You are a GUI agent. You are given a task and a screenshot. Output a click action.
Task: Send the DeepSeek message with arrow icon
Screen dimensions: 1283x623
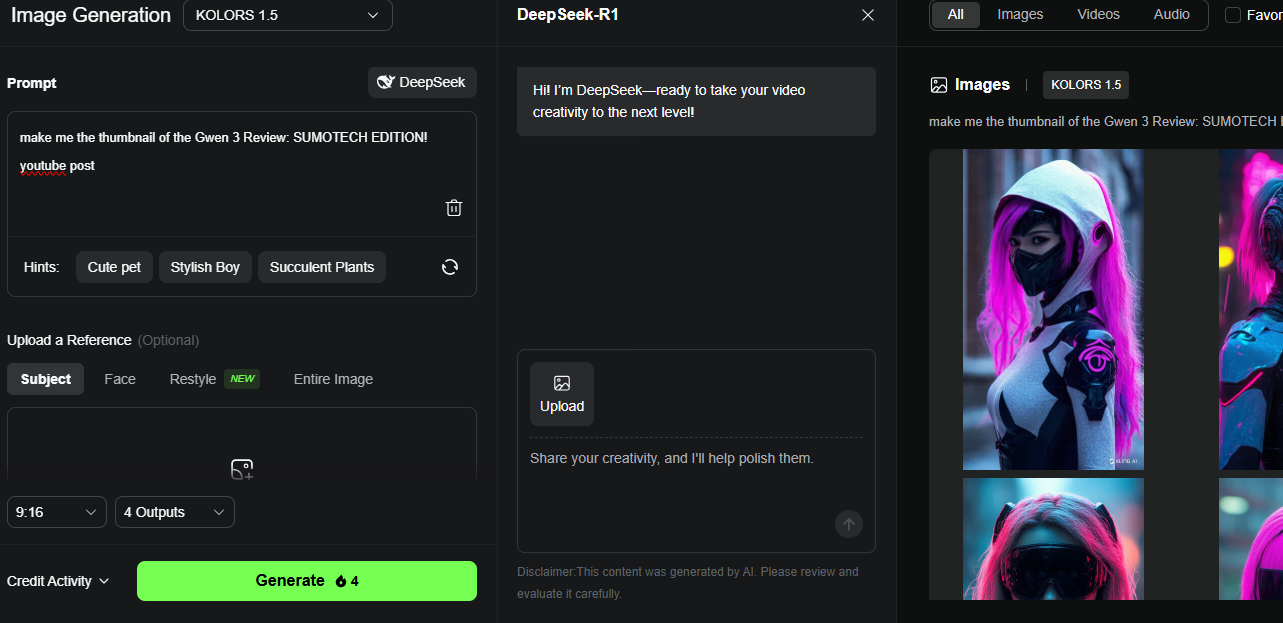point(849,523)
